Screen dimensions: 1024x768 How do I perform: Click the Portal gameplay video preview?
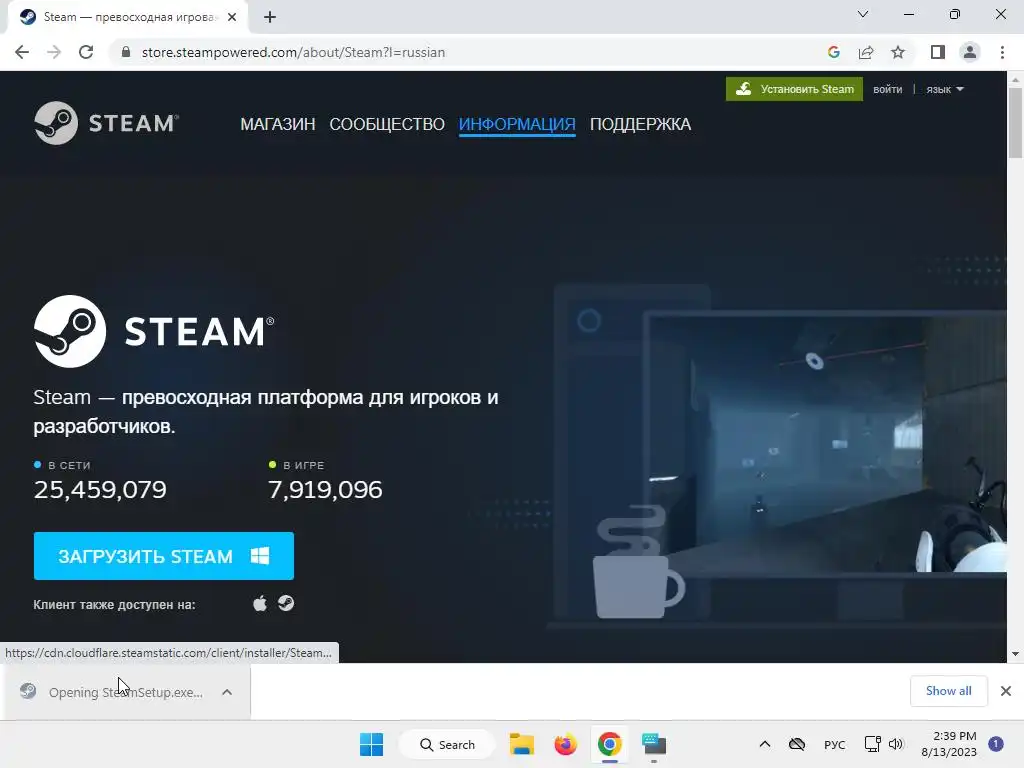(825, 444)
